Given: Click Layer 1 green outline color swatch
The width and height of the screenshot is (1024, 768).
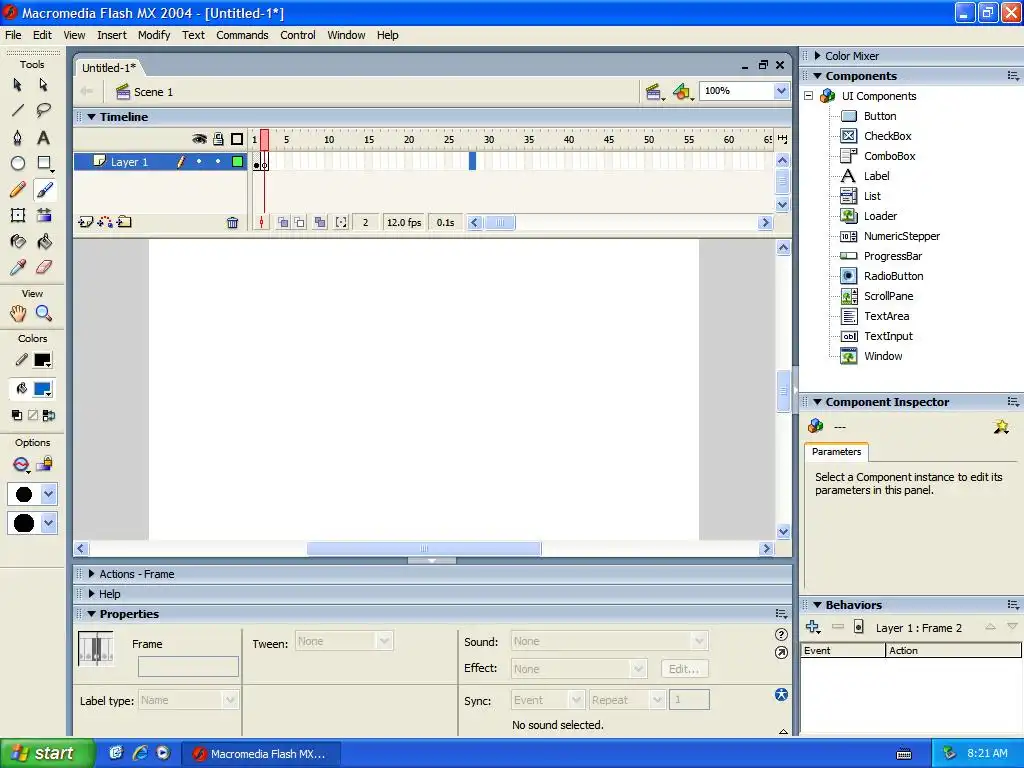Looking at the screenshot, I should pyautogui.click(x=238, y=161).
